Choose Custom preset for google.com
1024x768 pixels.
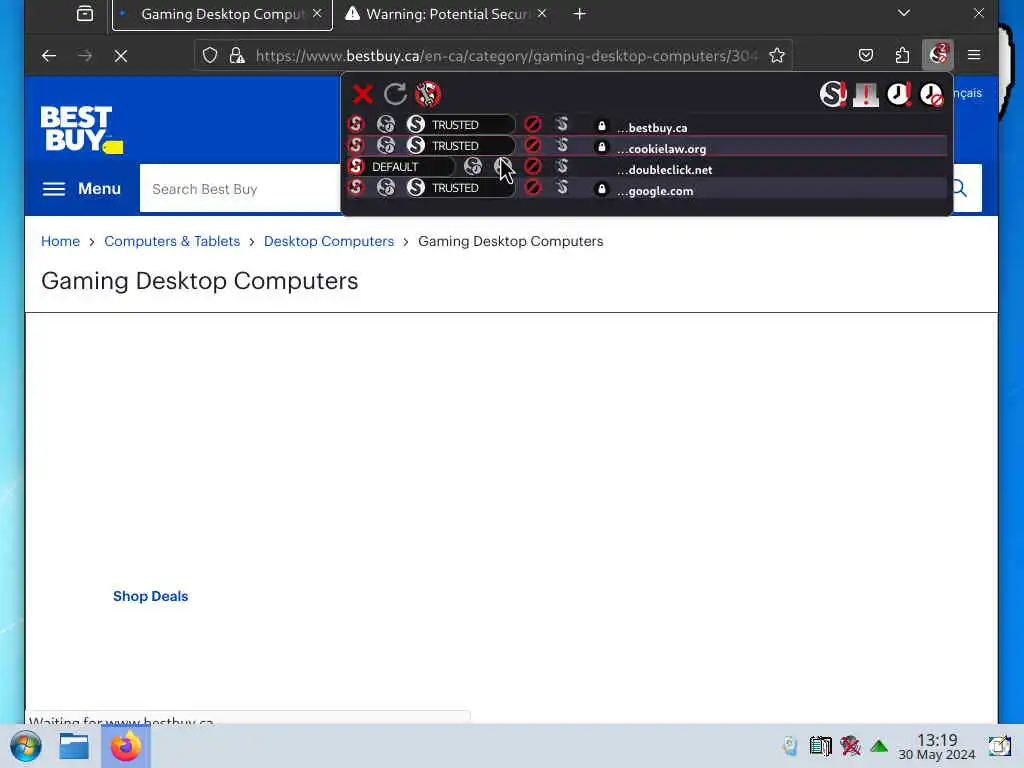pyautogui.click(x=562, y=187)
